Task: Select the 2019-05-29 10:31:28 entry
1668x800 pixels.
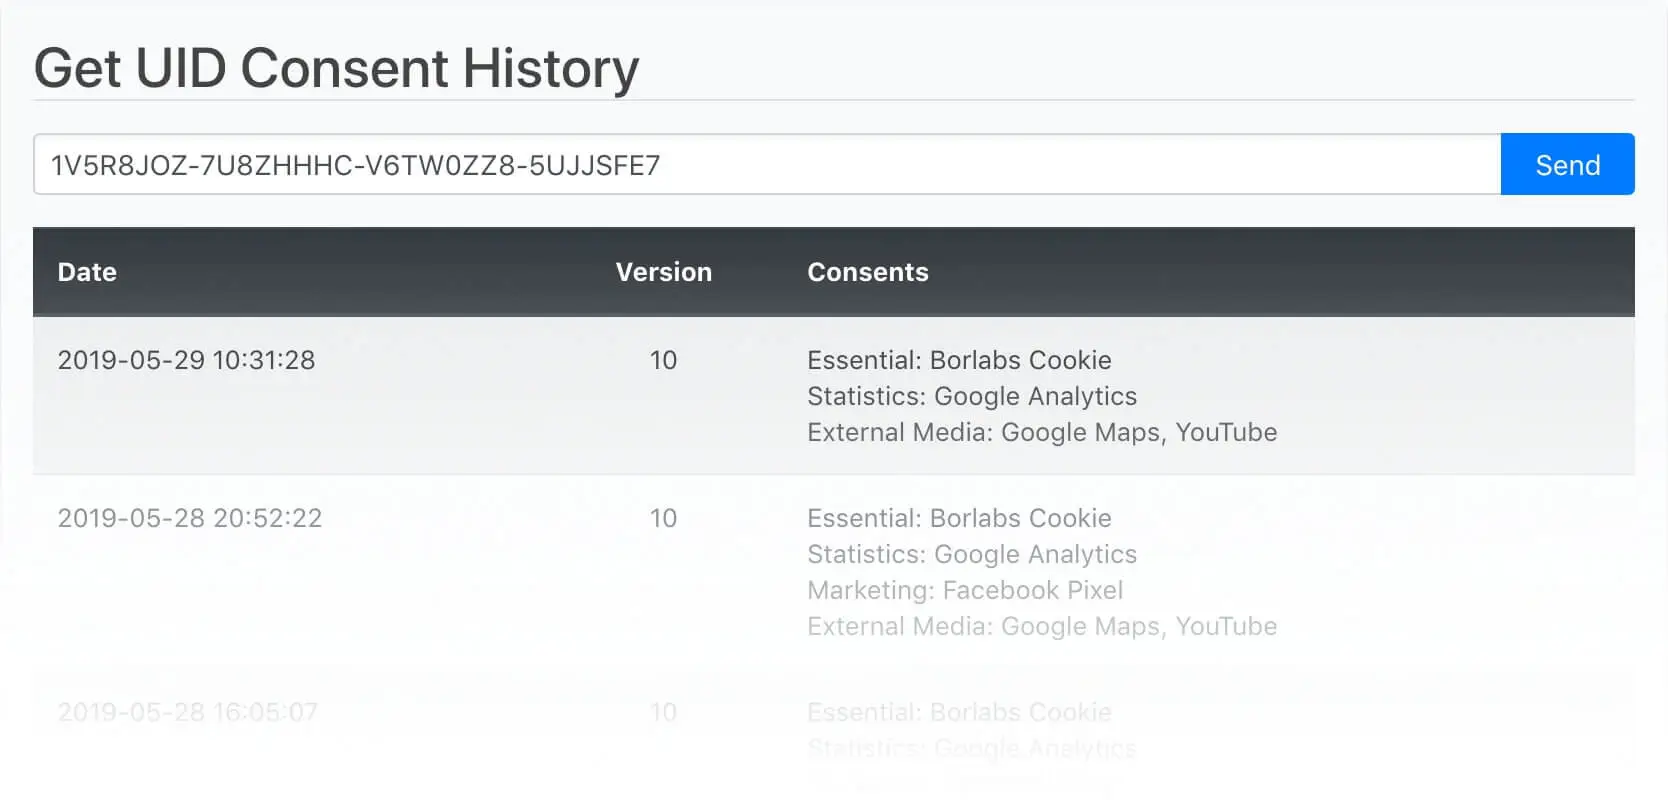Action: click(x=186, y=360)
